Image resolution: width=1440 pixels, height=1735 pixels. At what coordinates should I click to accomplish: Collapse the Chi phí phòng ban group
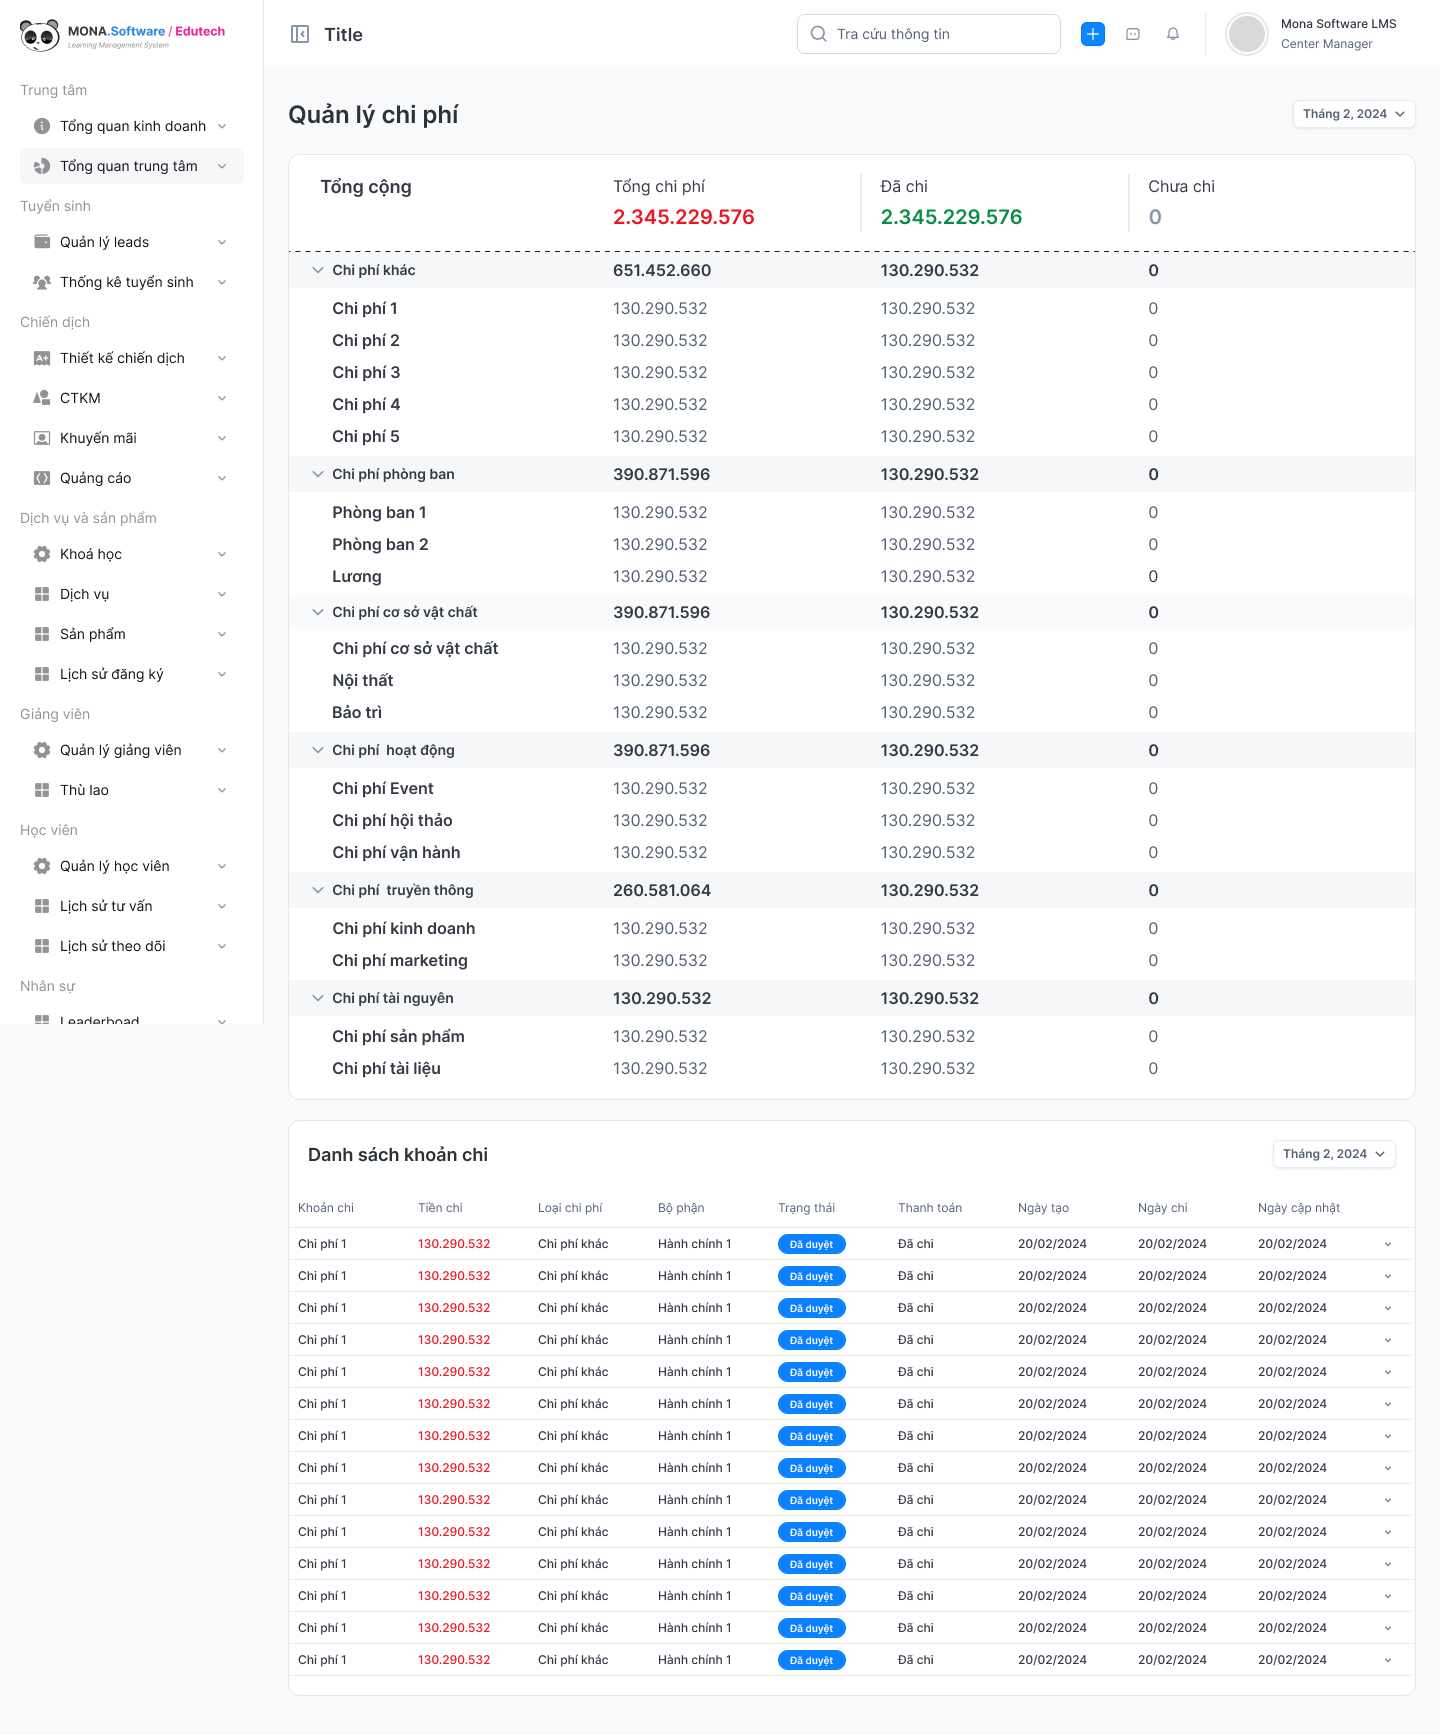tap(318, 474)
